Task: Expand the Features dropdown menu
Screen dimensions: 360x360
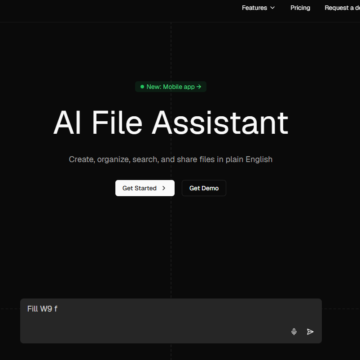Action: point(258,8)
